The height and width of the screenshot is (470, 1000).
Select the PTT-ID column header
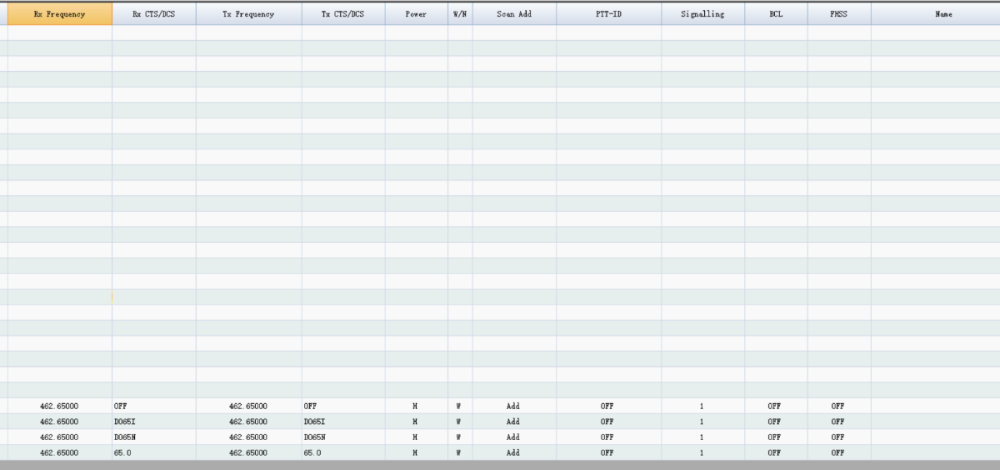(608, 15)
